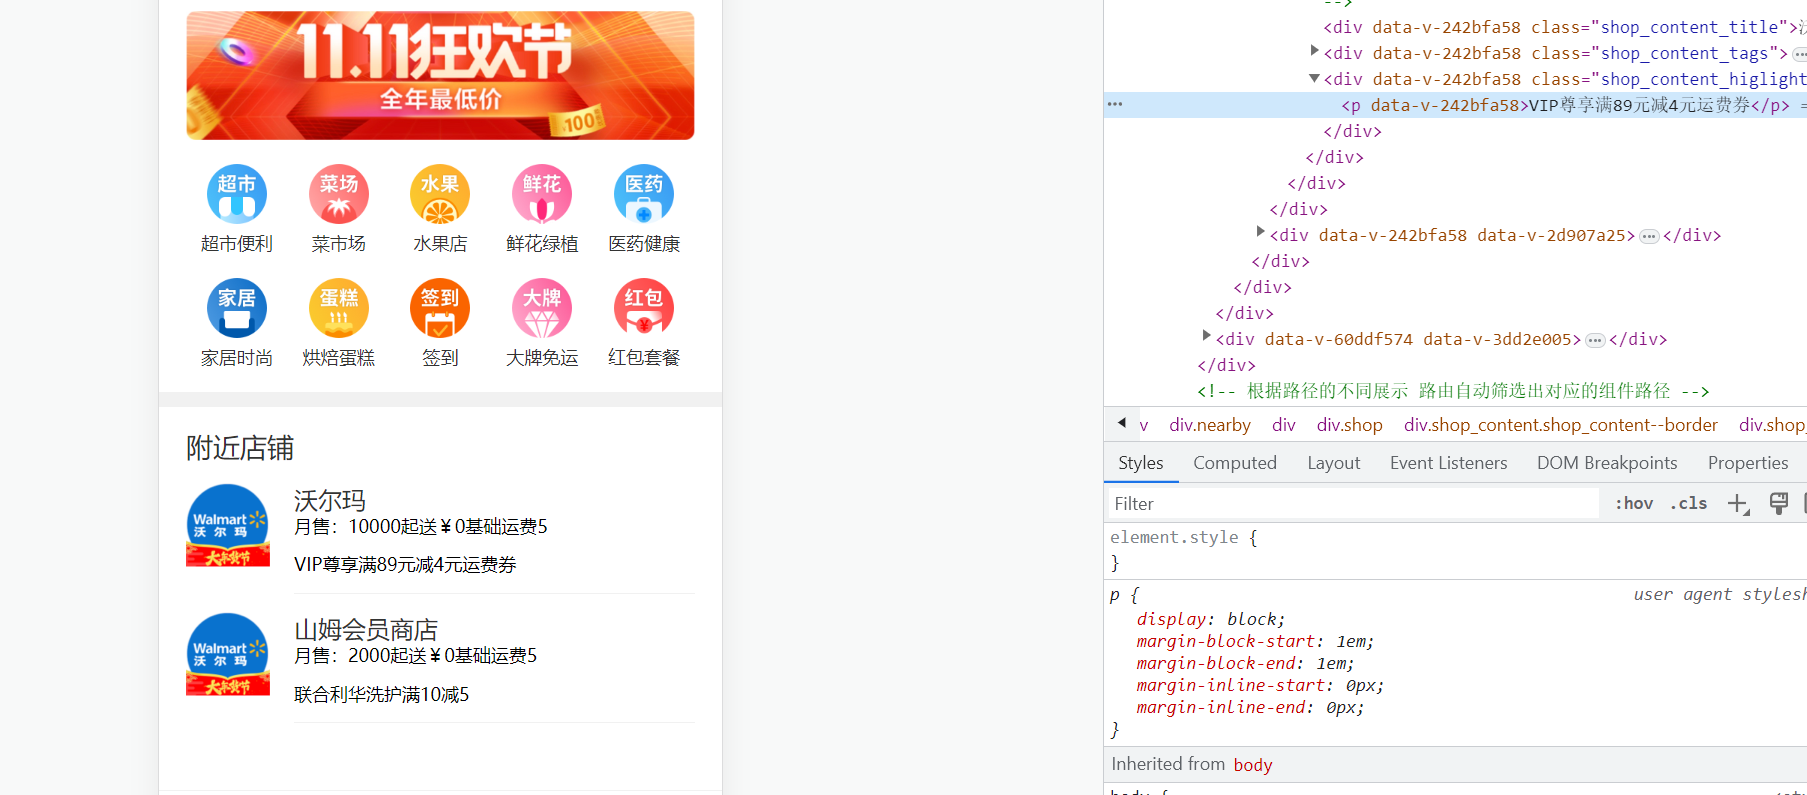Image resolution: width=1807 pixels, height=795 pixels.
Task: Open the 烘焙蛋糕 category icon
Action: tap(339, 308)
